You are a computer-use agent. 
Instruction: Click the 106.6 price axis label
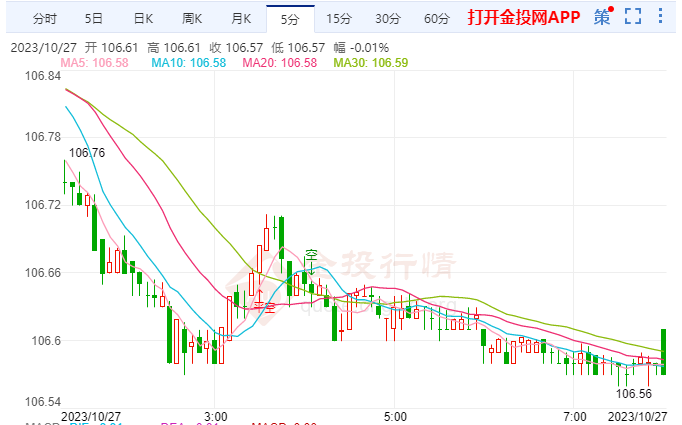(x=46, y=341)
